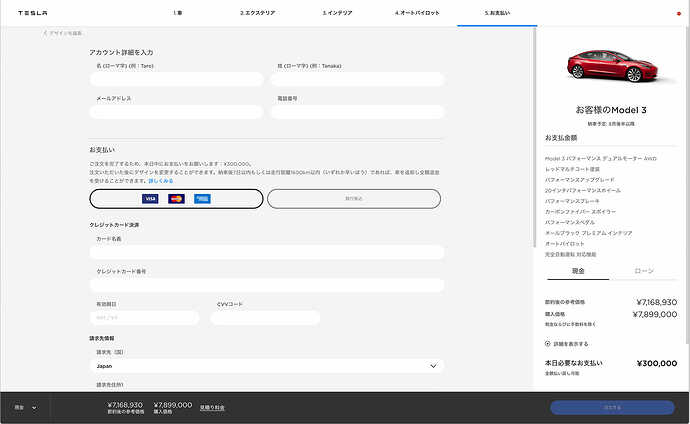Click ¥7,168,930 in the summary panel
Image resolution: width=690 pixels, height=424 pixels.
click(x=657, y=302)
